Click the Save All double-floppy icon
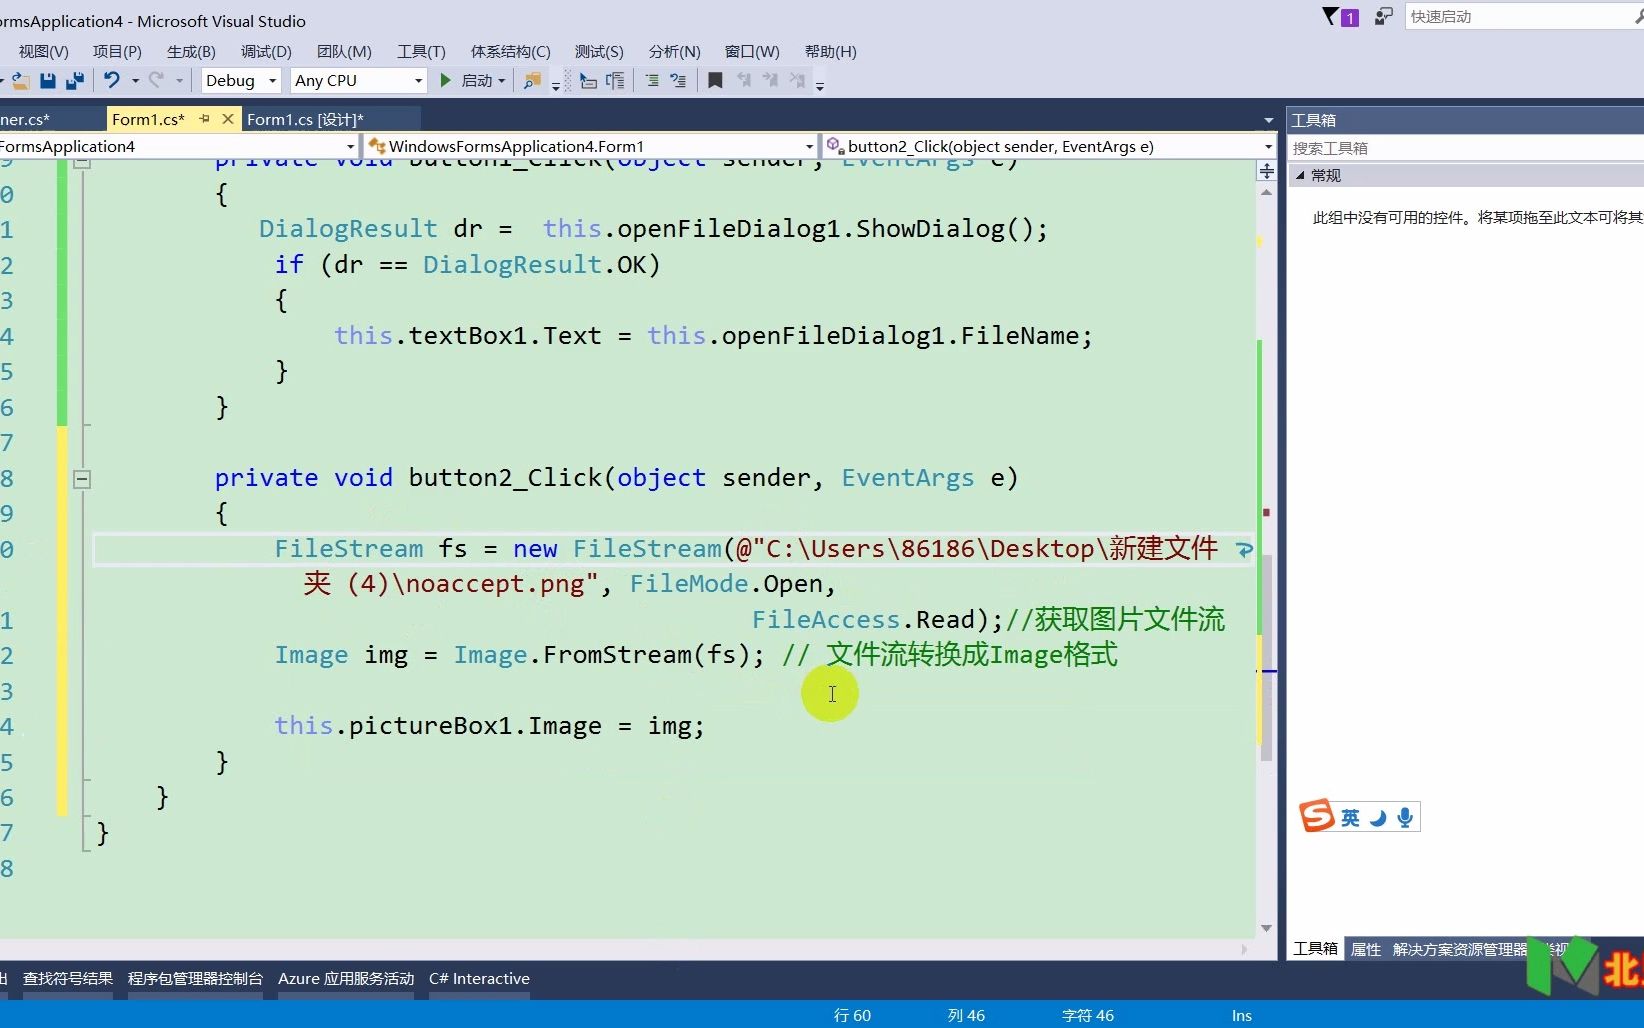Viewport: 1644px width, 1028px height. (x=75, y=81)
